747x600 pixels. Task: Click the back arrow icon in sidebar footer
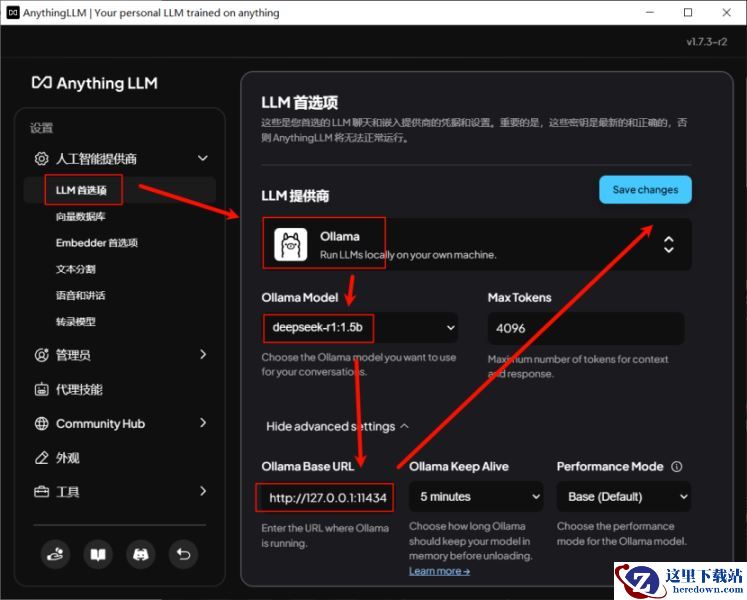point(182,553)
